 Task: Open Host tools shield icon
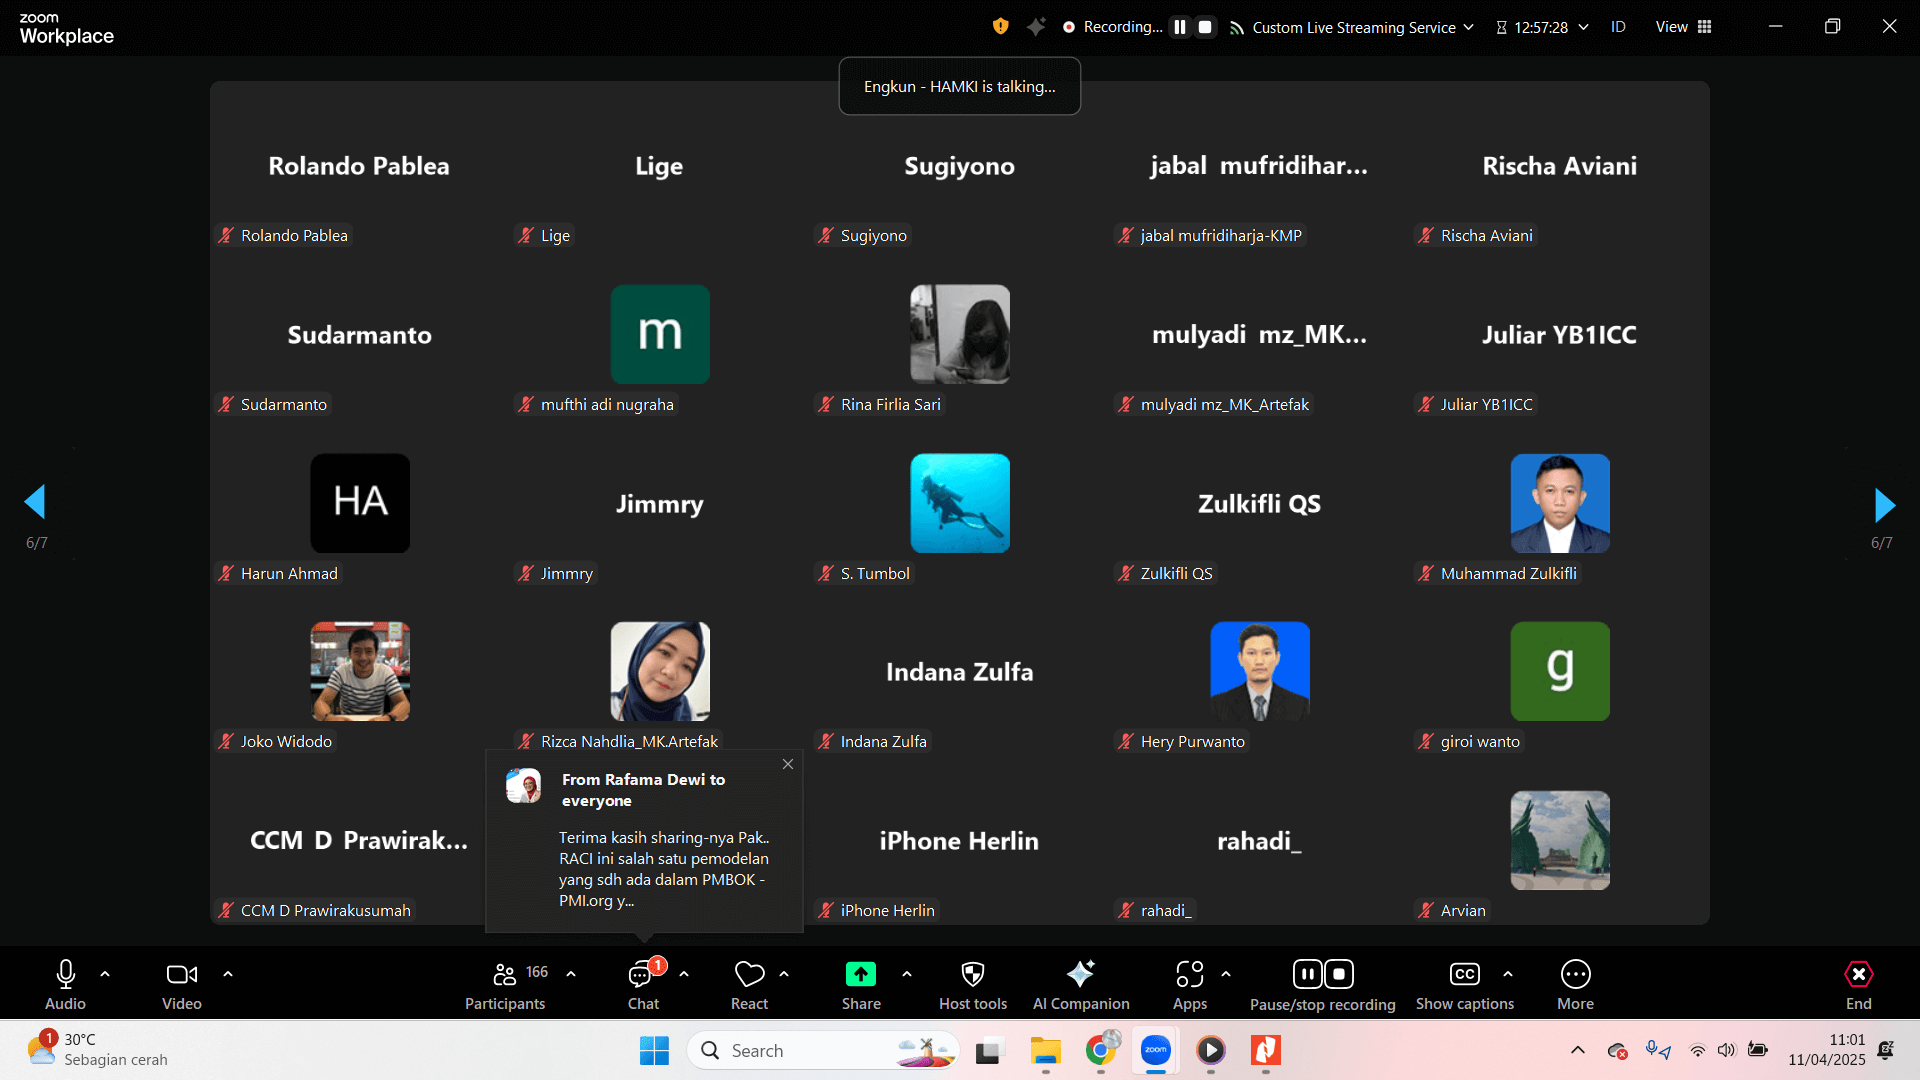click(972, 975)
